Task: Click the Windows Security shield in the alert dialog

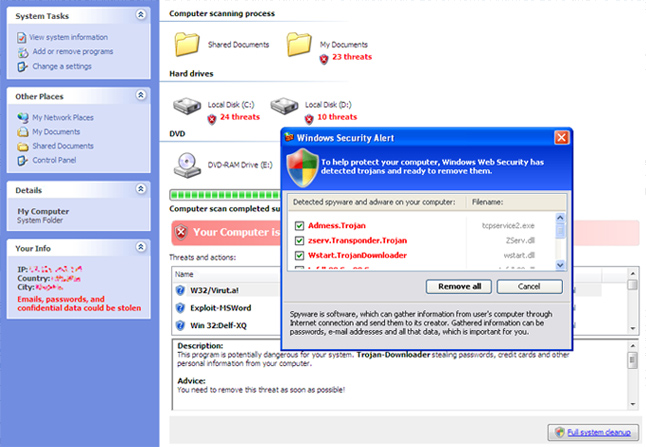Action: coord(303,168)
